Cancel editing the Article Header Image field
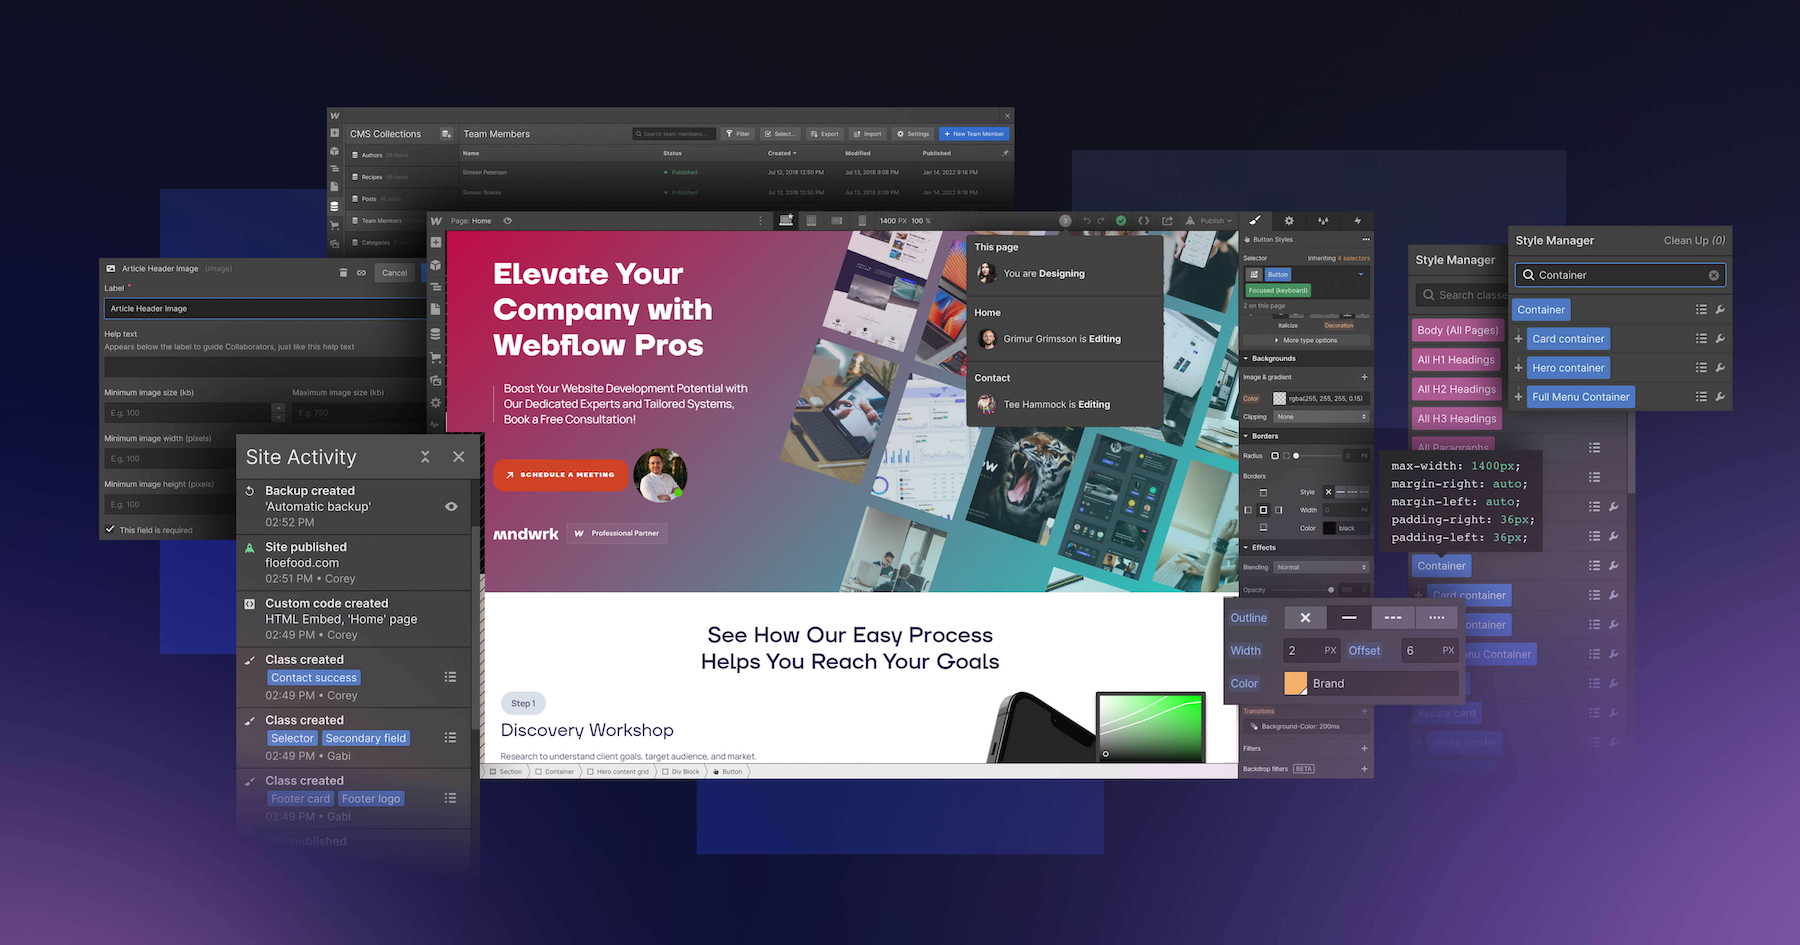 click(x=395, y=272)
